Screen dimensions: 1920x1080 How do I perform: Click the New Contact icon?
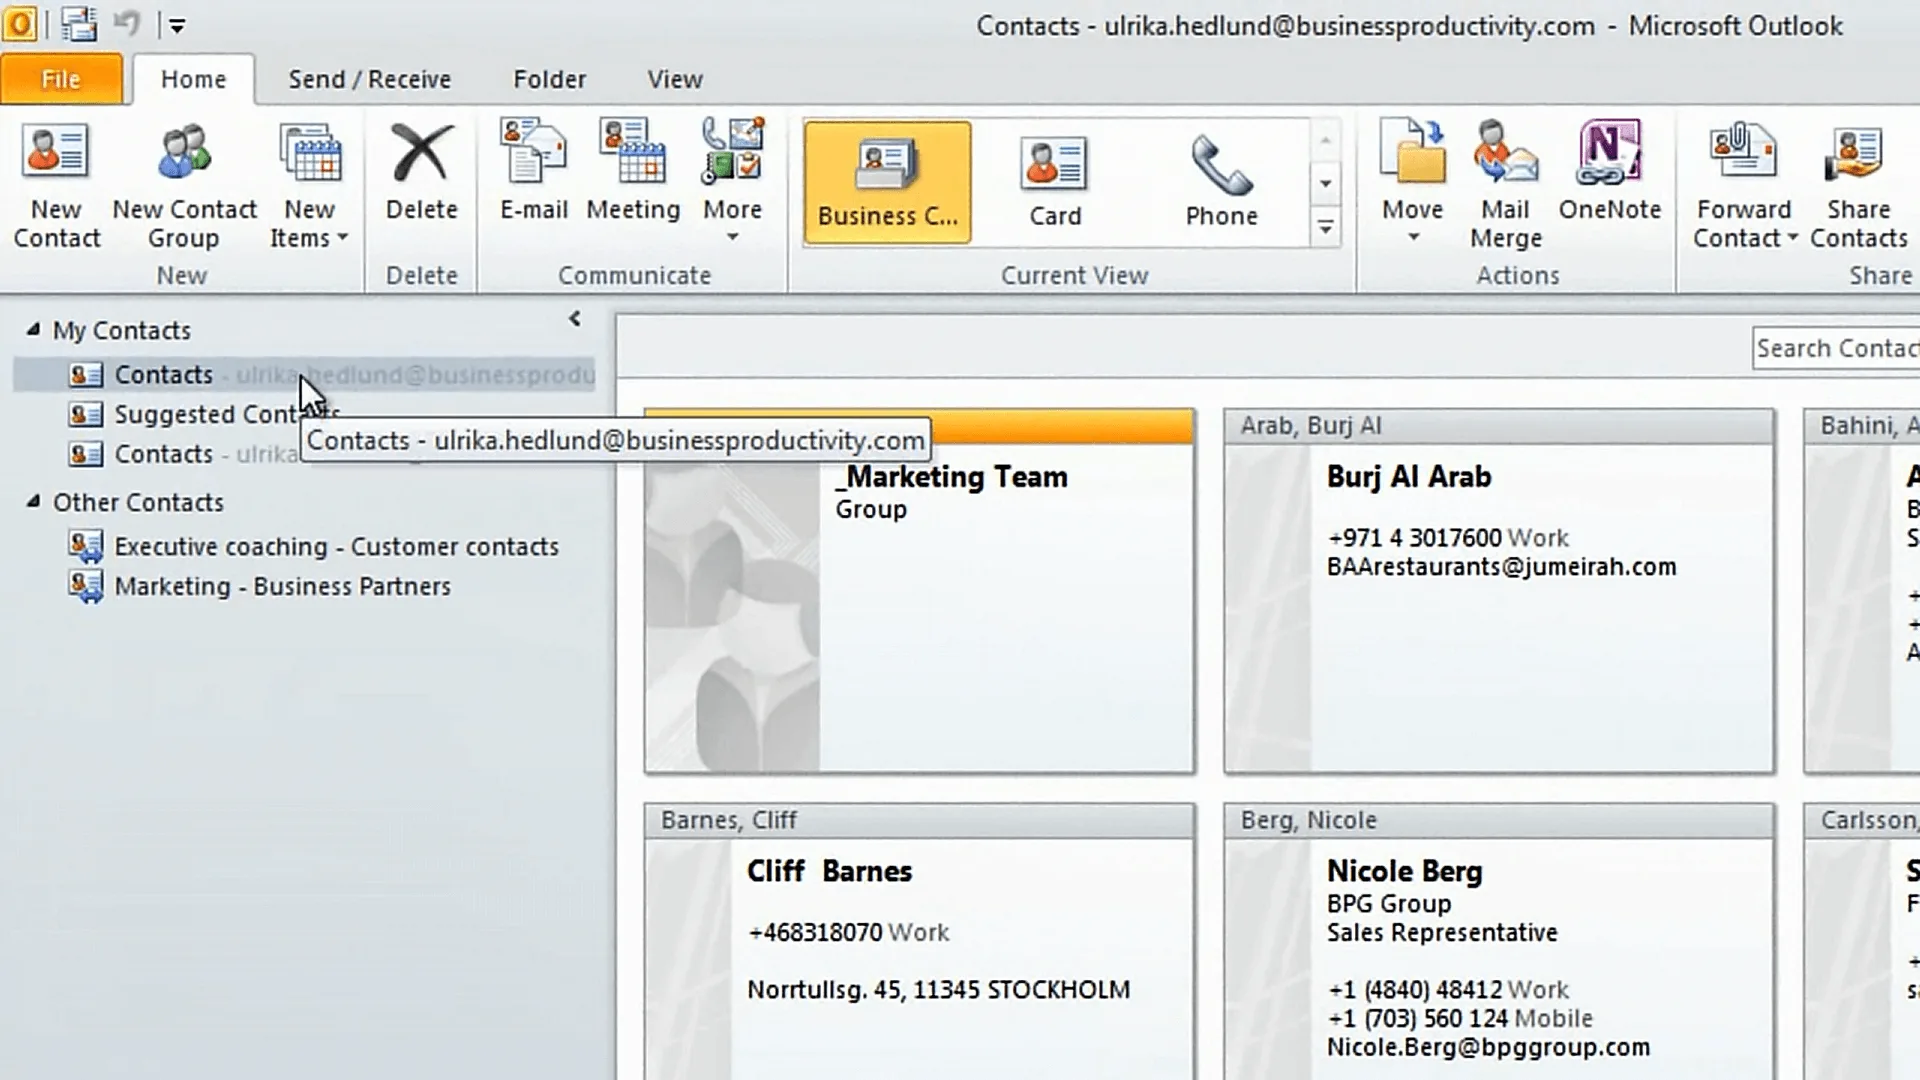tap(57, 185)
